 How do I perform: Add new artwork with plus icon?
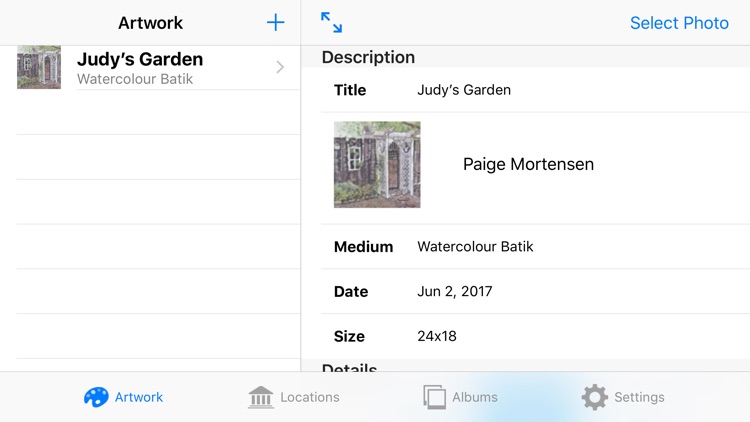[276, 22]
